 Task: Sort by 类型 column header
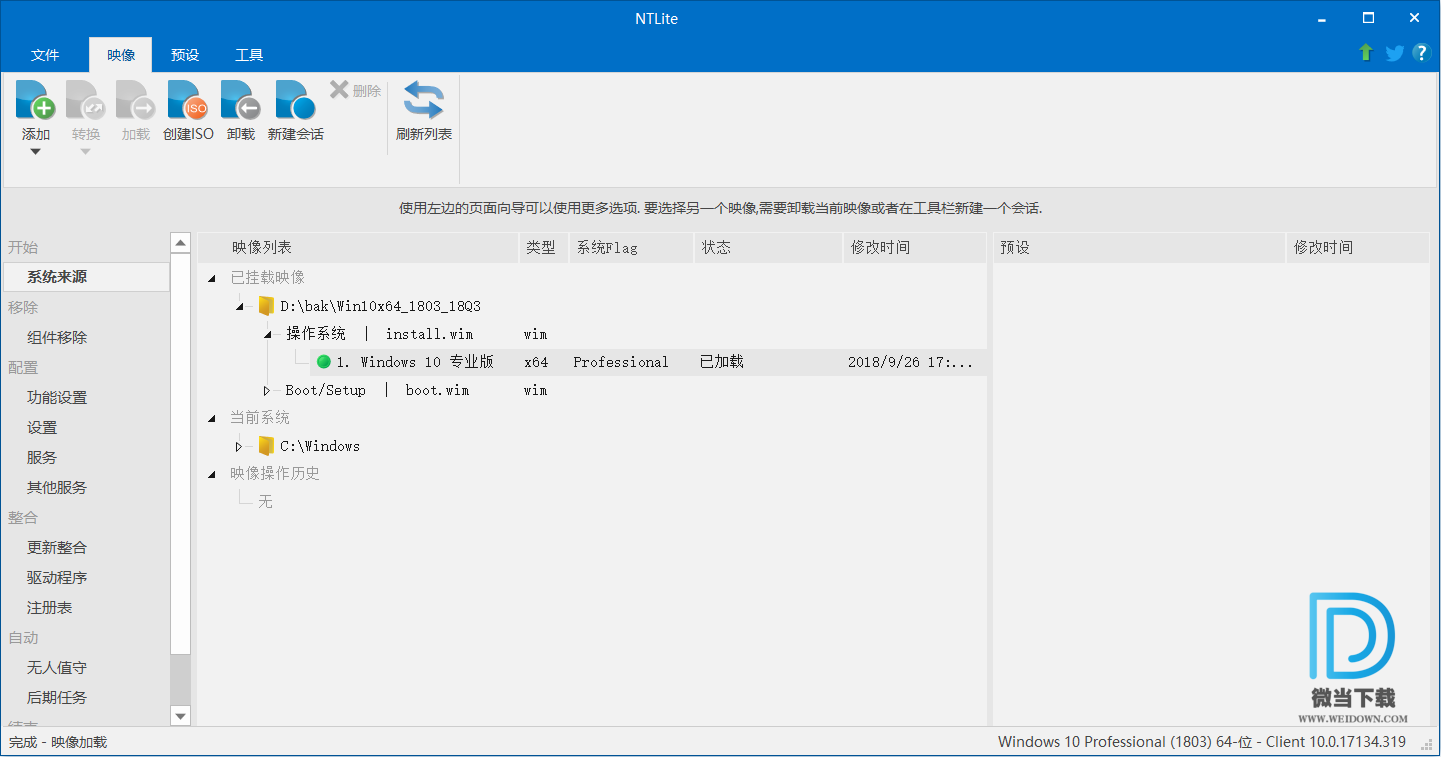pos(544,247)
